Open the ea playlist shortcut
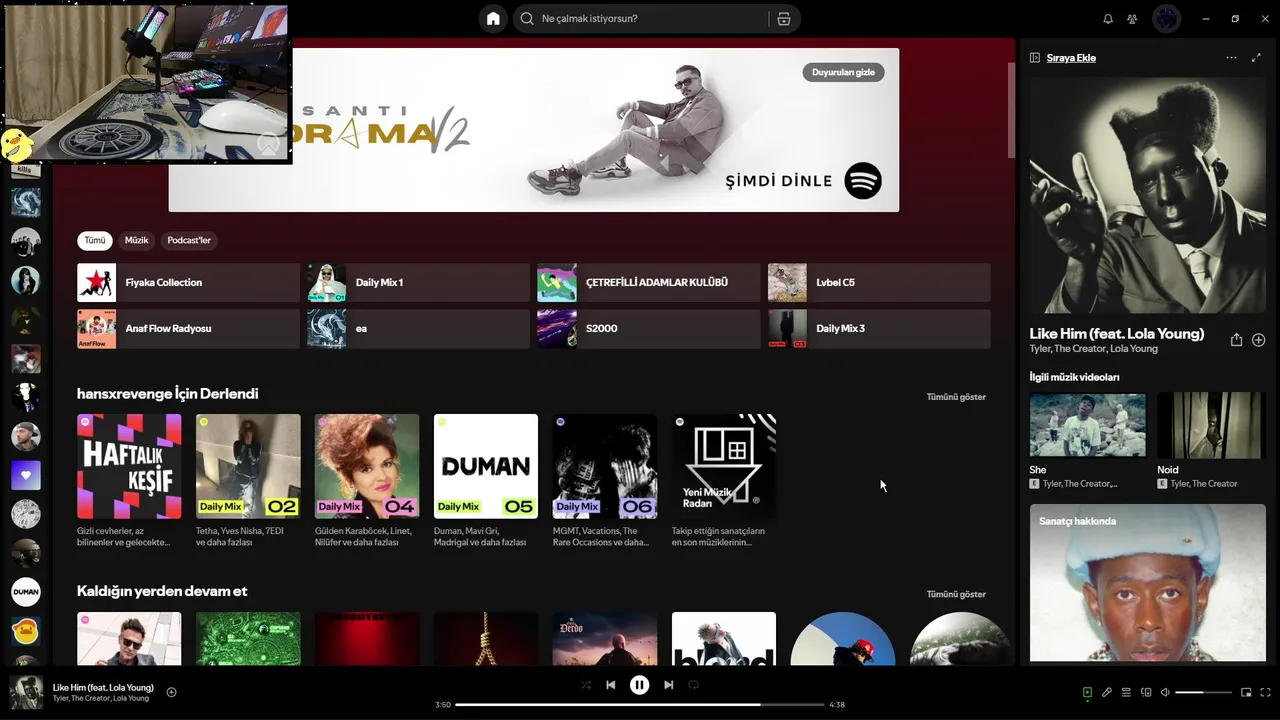 tap(418, 329)
